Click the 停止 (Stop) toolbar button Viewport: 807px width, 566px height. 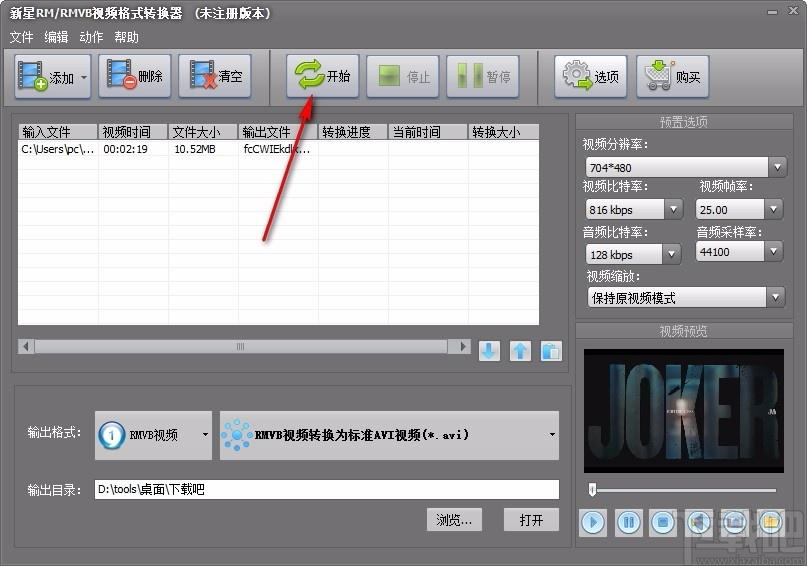(x=403, y=77)
